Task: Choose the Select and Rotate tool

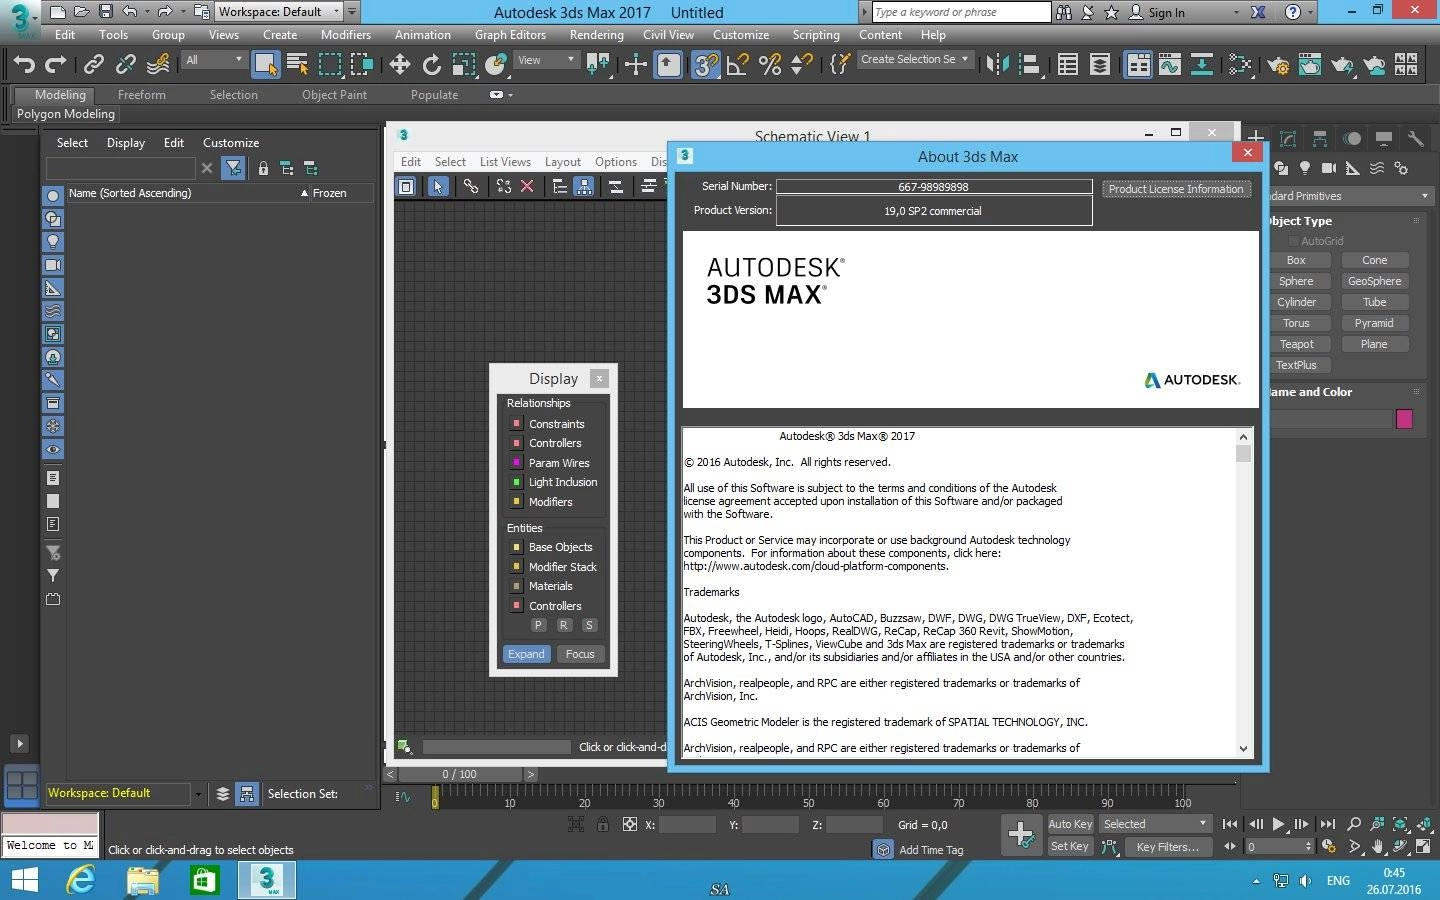Action: pyautogui.click(x=431, y=65)
